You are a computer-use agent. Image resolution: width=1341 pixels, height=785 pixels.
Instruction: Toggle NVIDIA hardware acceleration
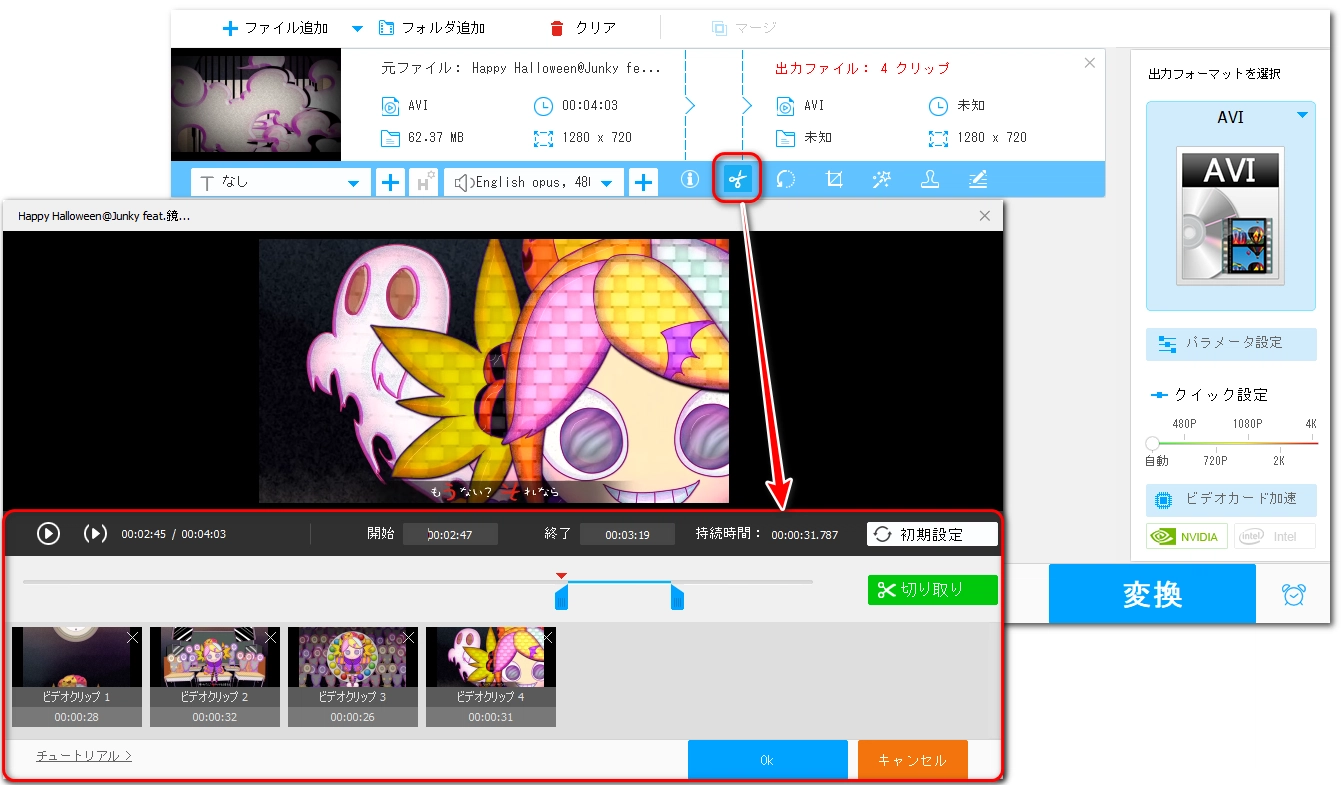click(x=1186, y=536)
